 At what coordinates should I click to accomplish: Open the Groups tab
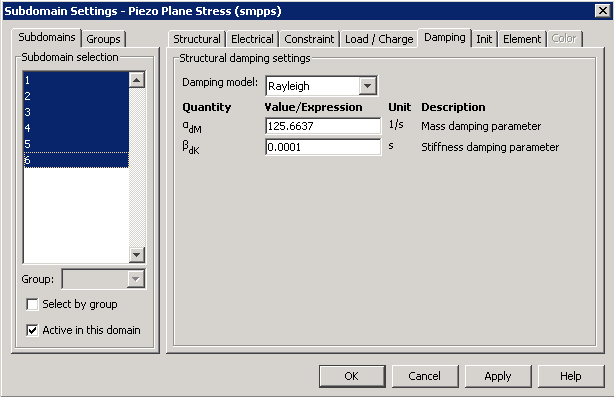(103, 39)
